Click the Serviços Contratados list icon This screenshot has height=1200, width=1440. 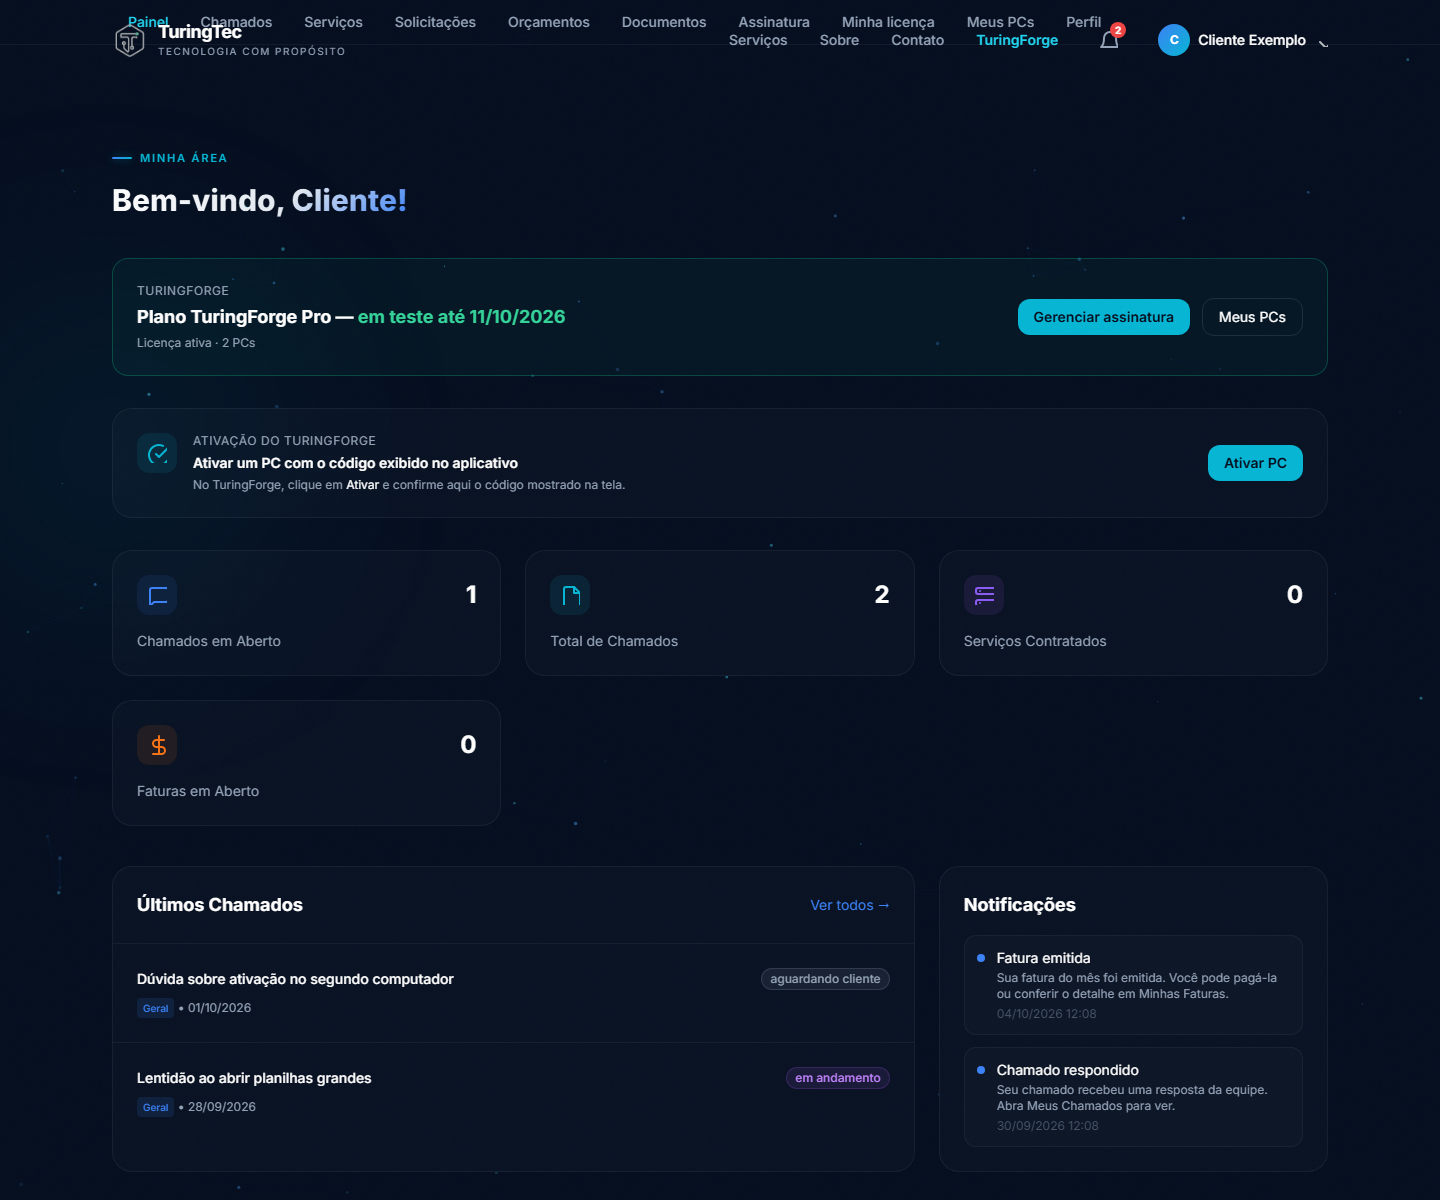pos(984,595)
